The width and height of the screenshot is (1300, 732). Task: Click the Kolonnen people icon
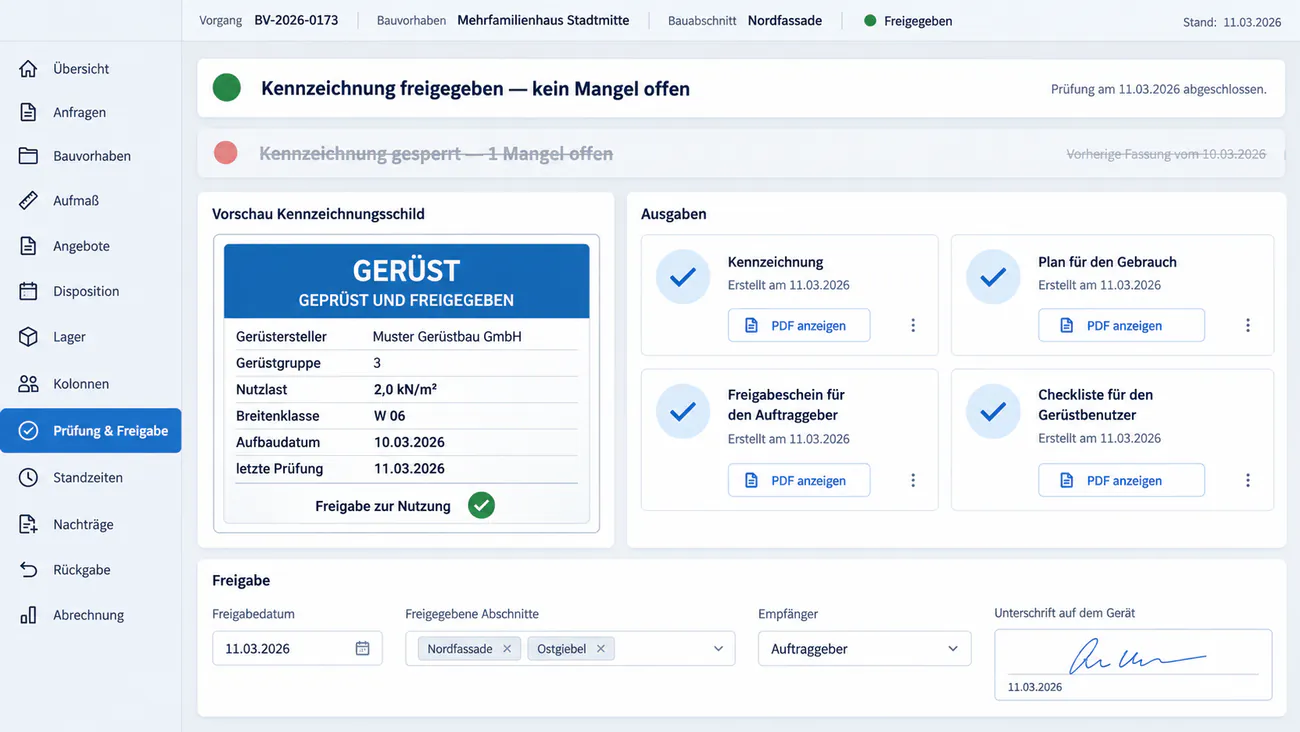pos(28,384)
